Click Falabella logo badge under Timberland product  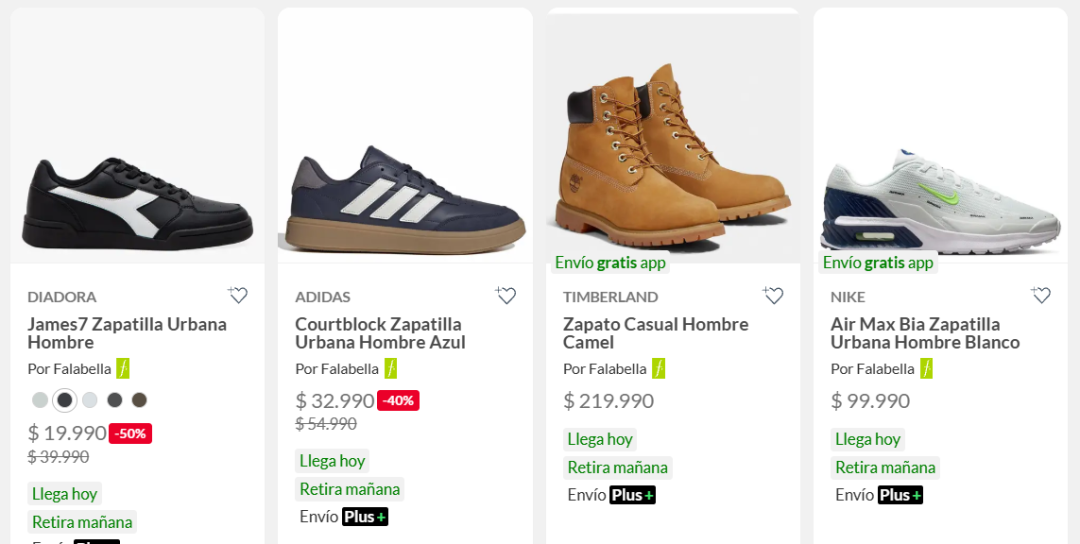pos(658,368)
